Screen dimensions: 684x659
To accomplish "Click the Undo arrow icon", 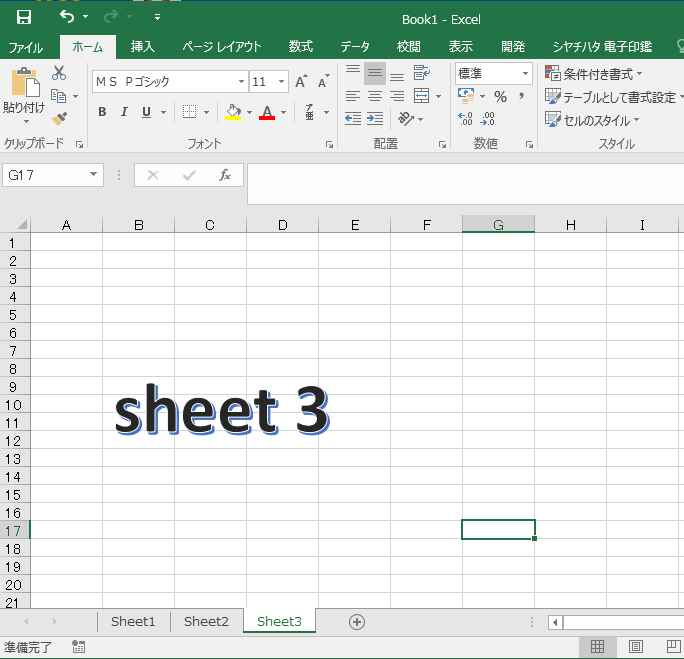I will (x=67, y=17).
